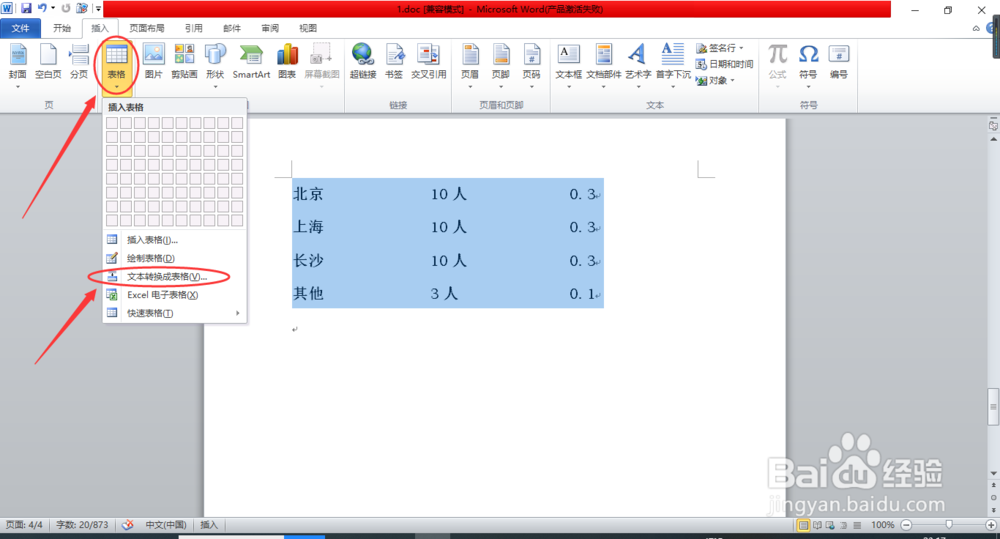Open the spelling check status icon
Screen dimensions: 1000x539
[128, 525]
